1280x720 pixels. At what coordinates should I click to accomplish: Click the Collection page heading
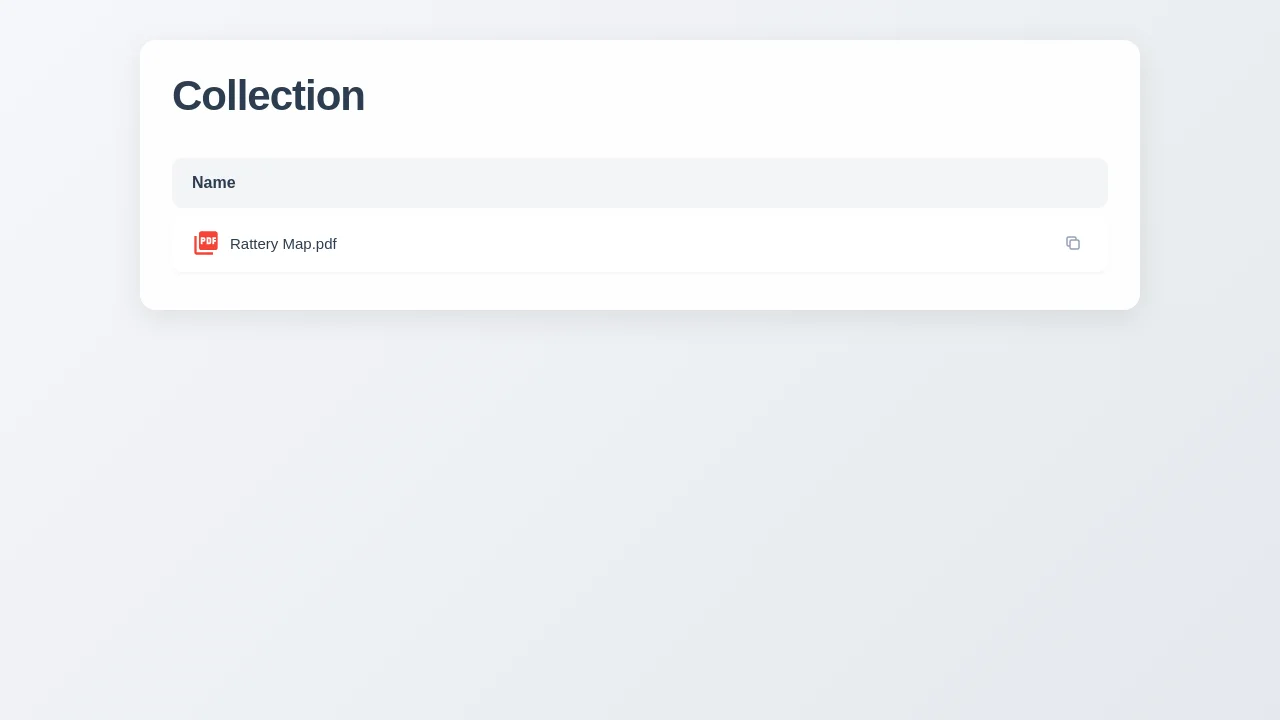pos(268,96)
